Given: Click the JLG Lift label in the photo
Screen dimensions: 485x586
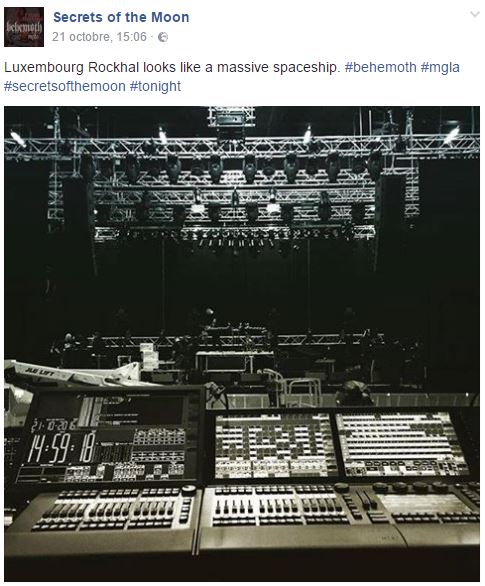Looking at the screenshot, I should point(39,372).
